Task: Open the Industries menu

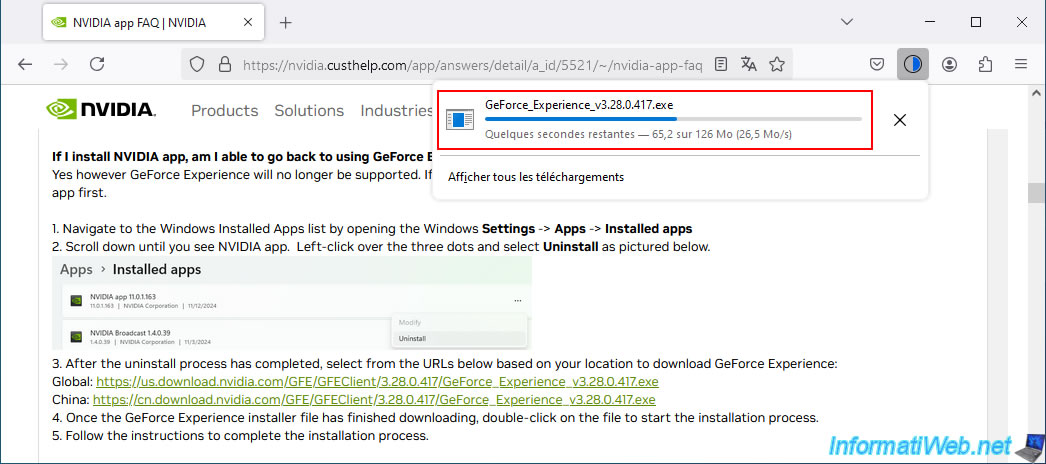Action: pos(397,111)
